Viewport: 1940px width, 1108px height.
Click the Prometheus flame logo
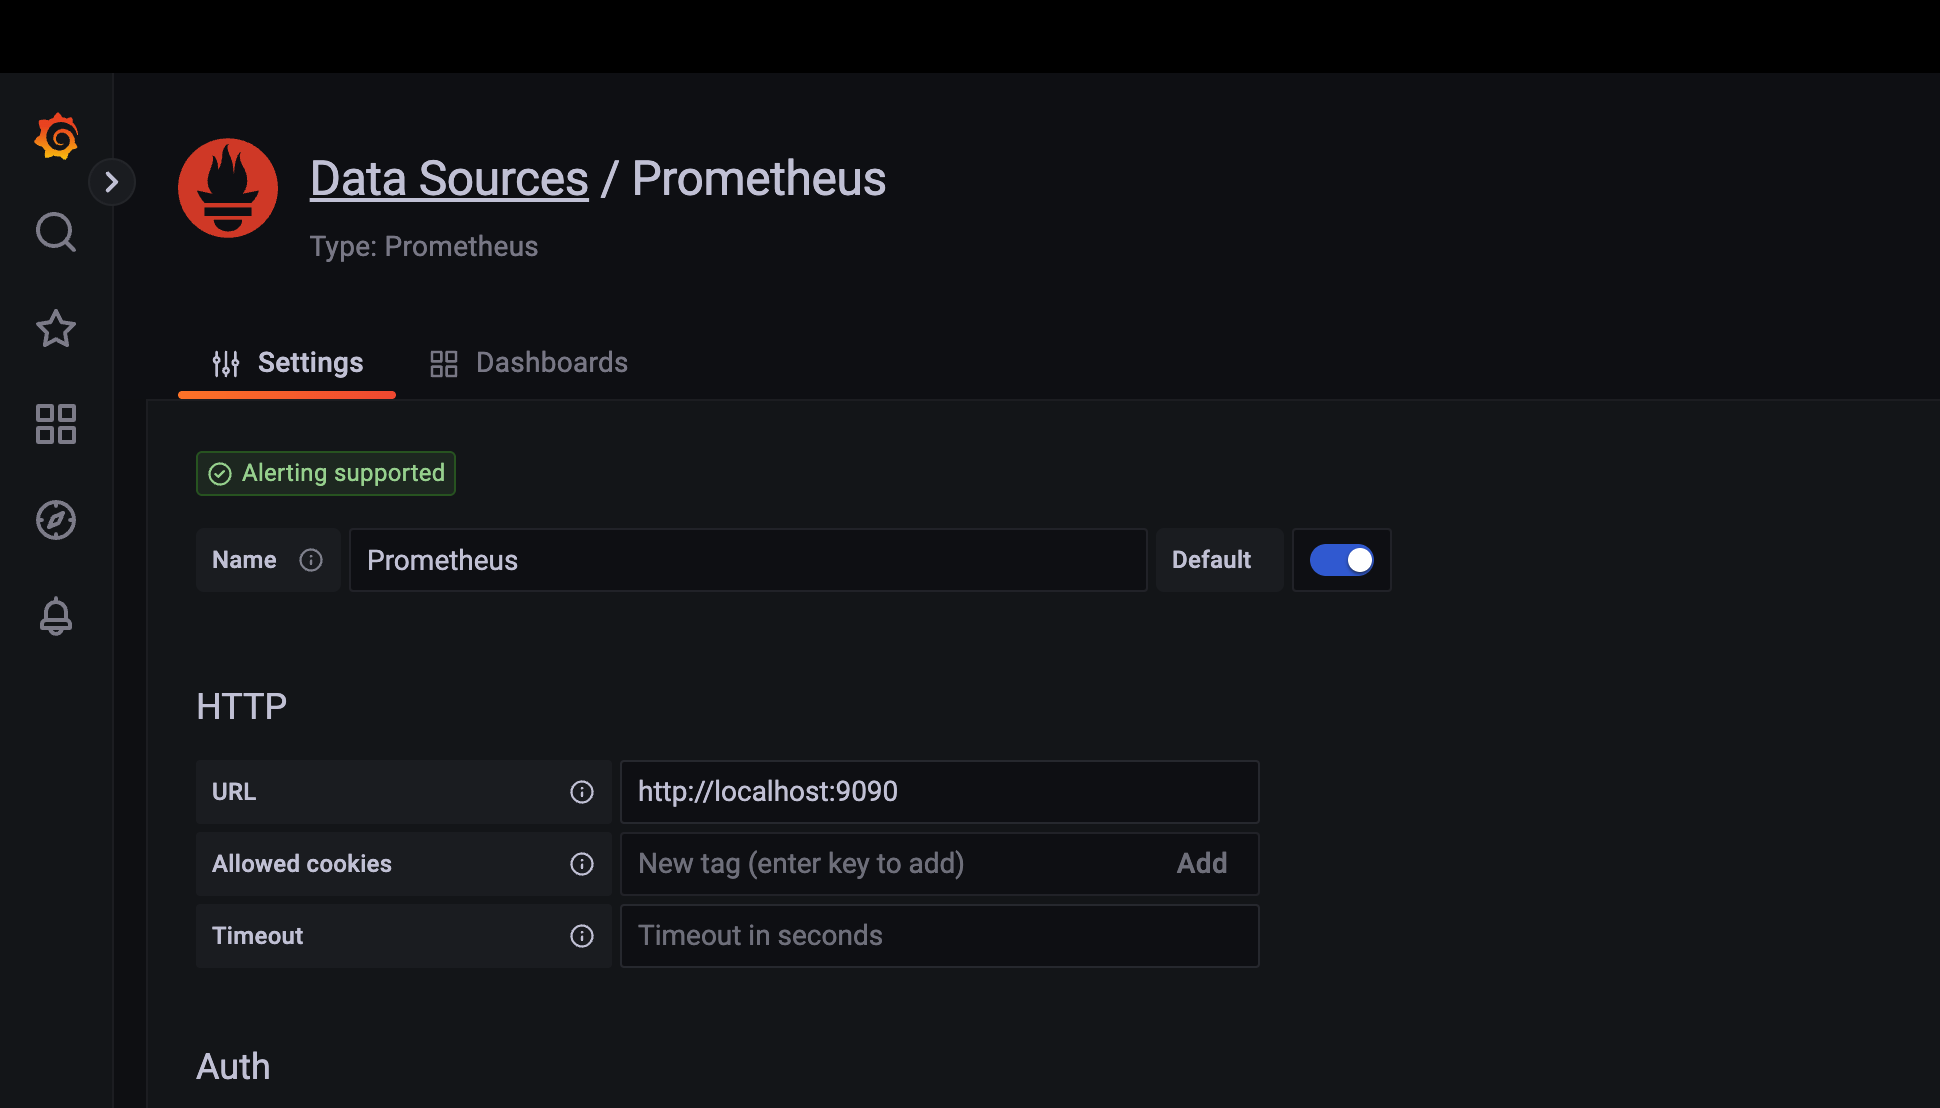[x=228, y=188]
